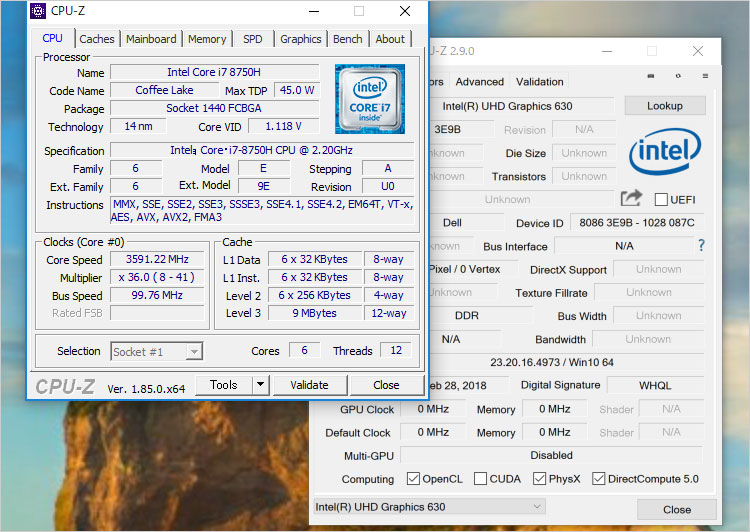Click the Code Name value Coffee Lake
Viewport: 750px width, 532px height.
coord(165,90)
